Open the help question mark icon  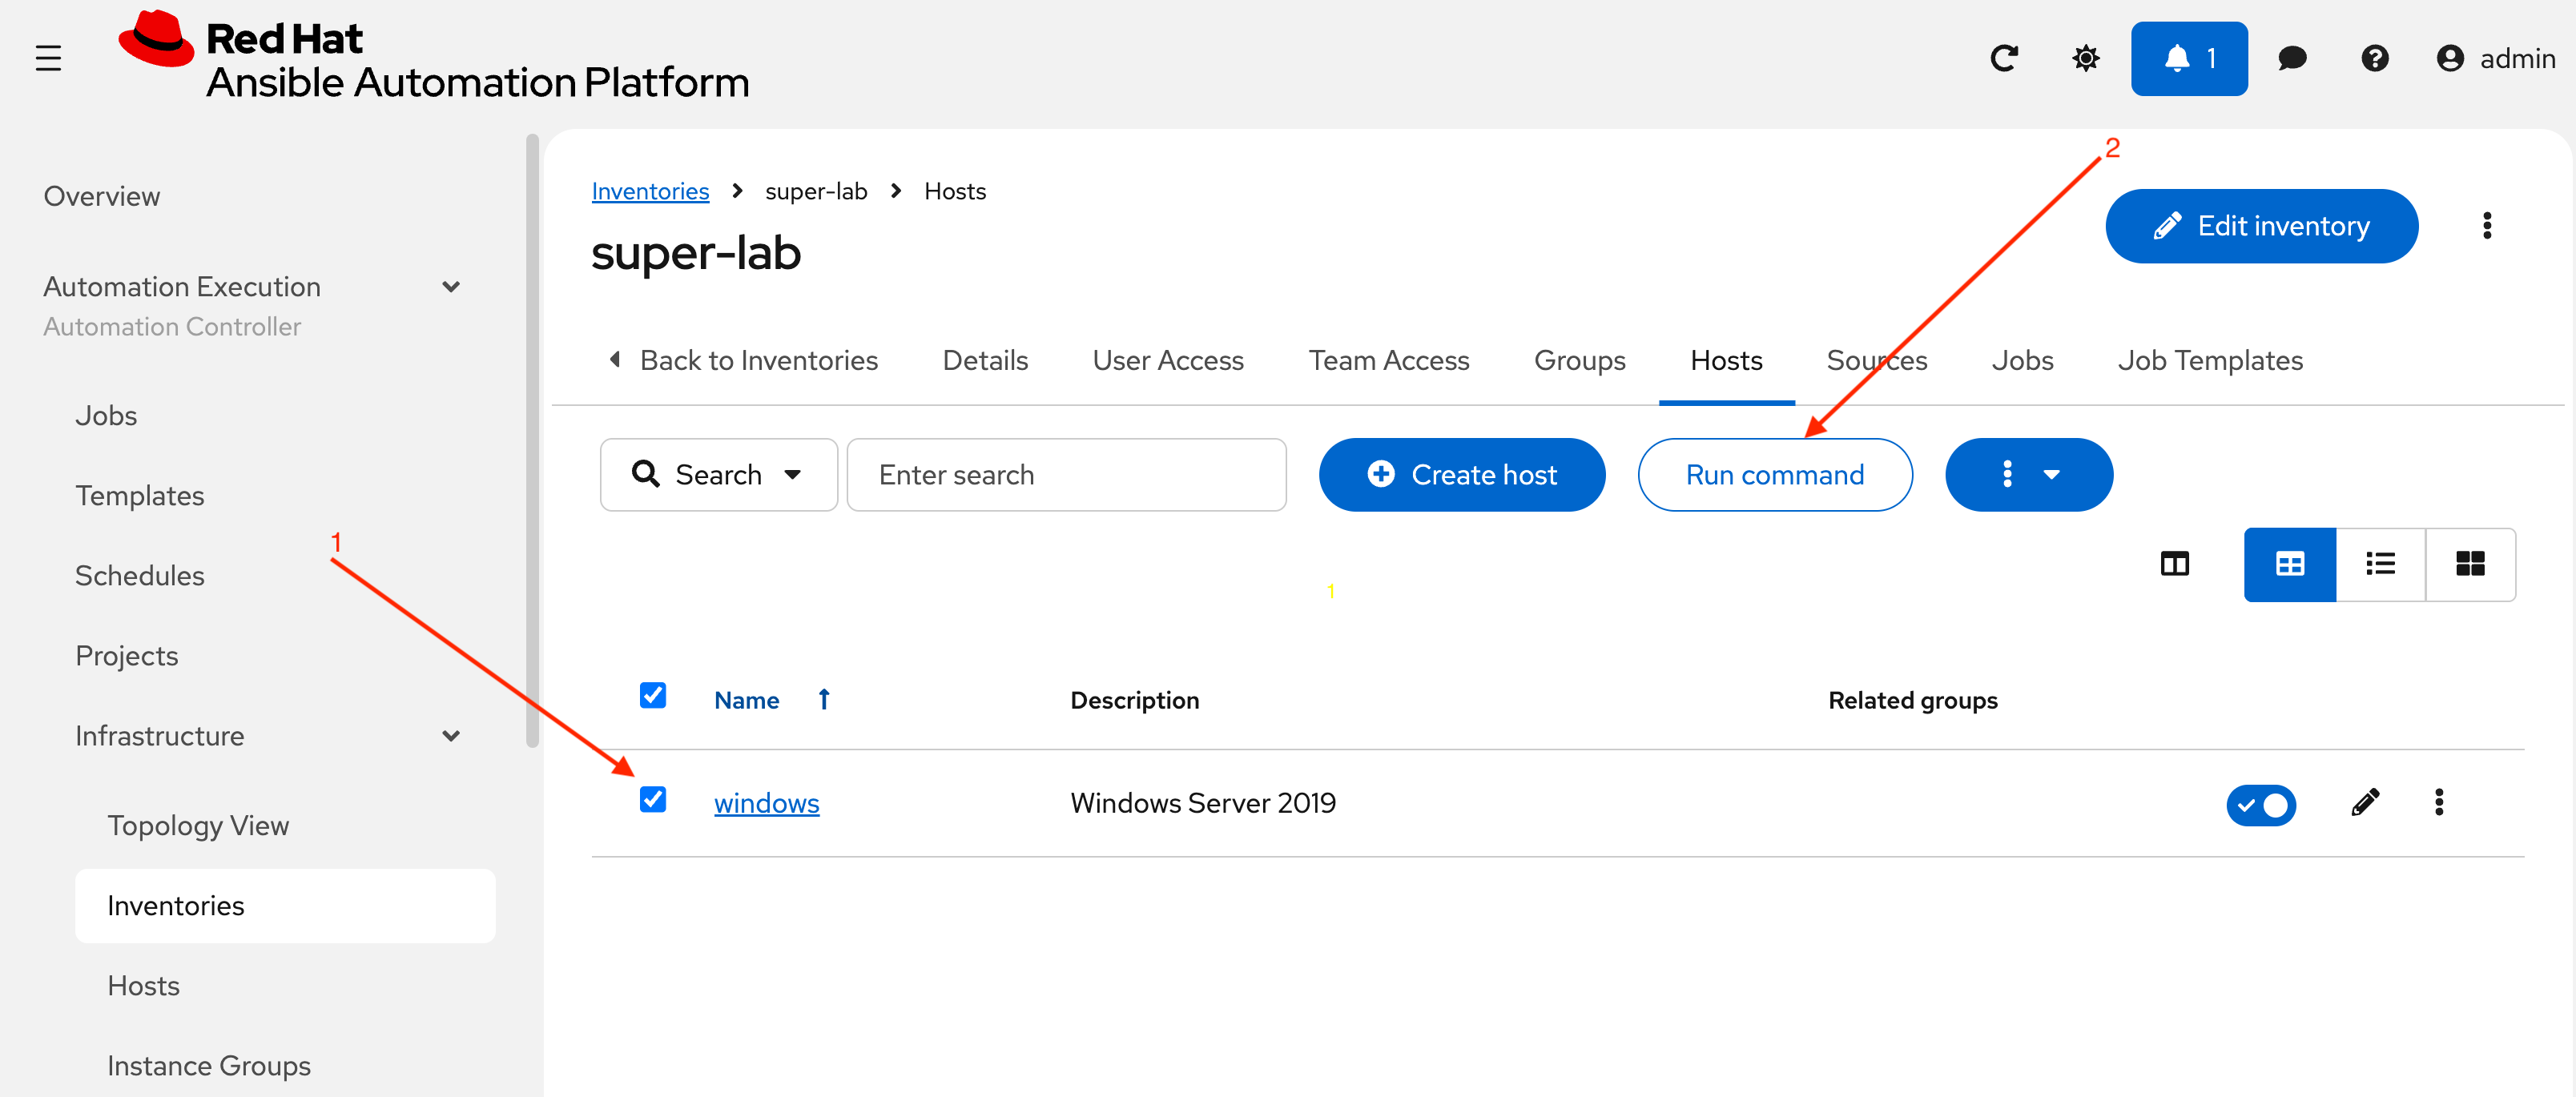(x=2374, y=59)
